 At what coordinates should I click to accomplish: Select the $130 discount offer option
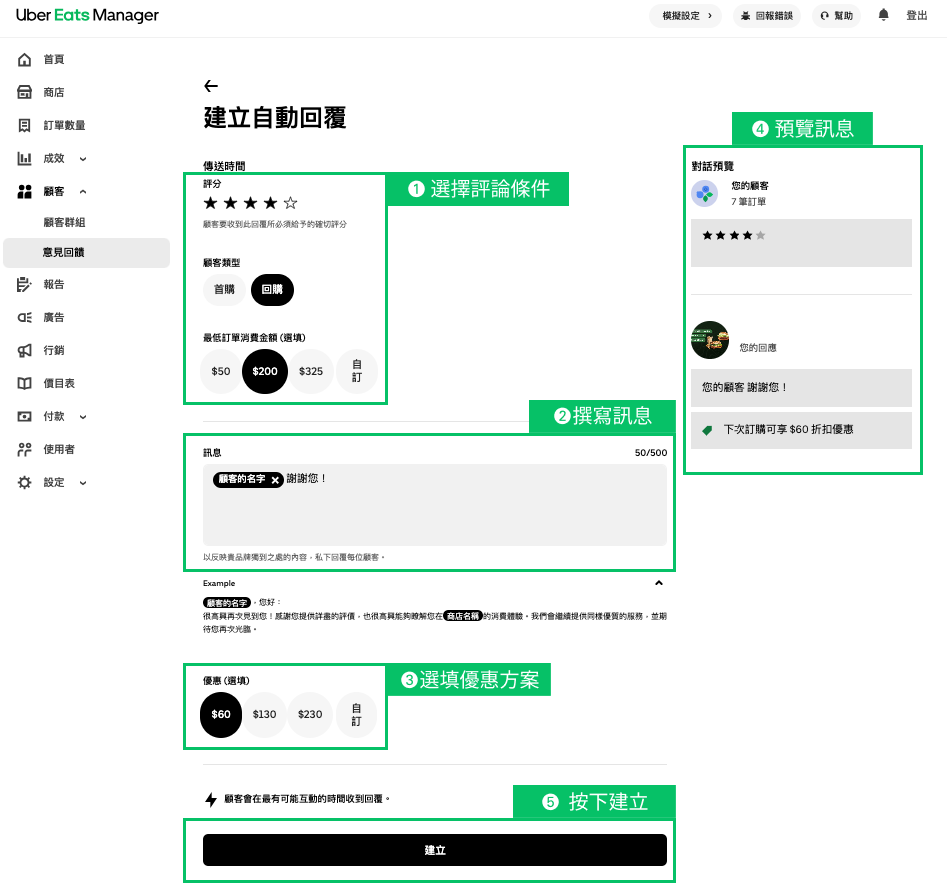coord(265,714)
